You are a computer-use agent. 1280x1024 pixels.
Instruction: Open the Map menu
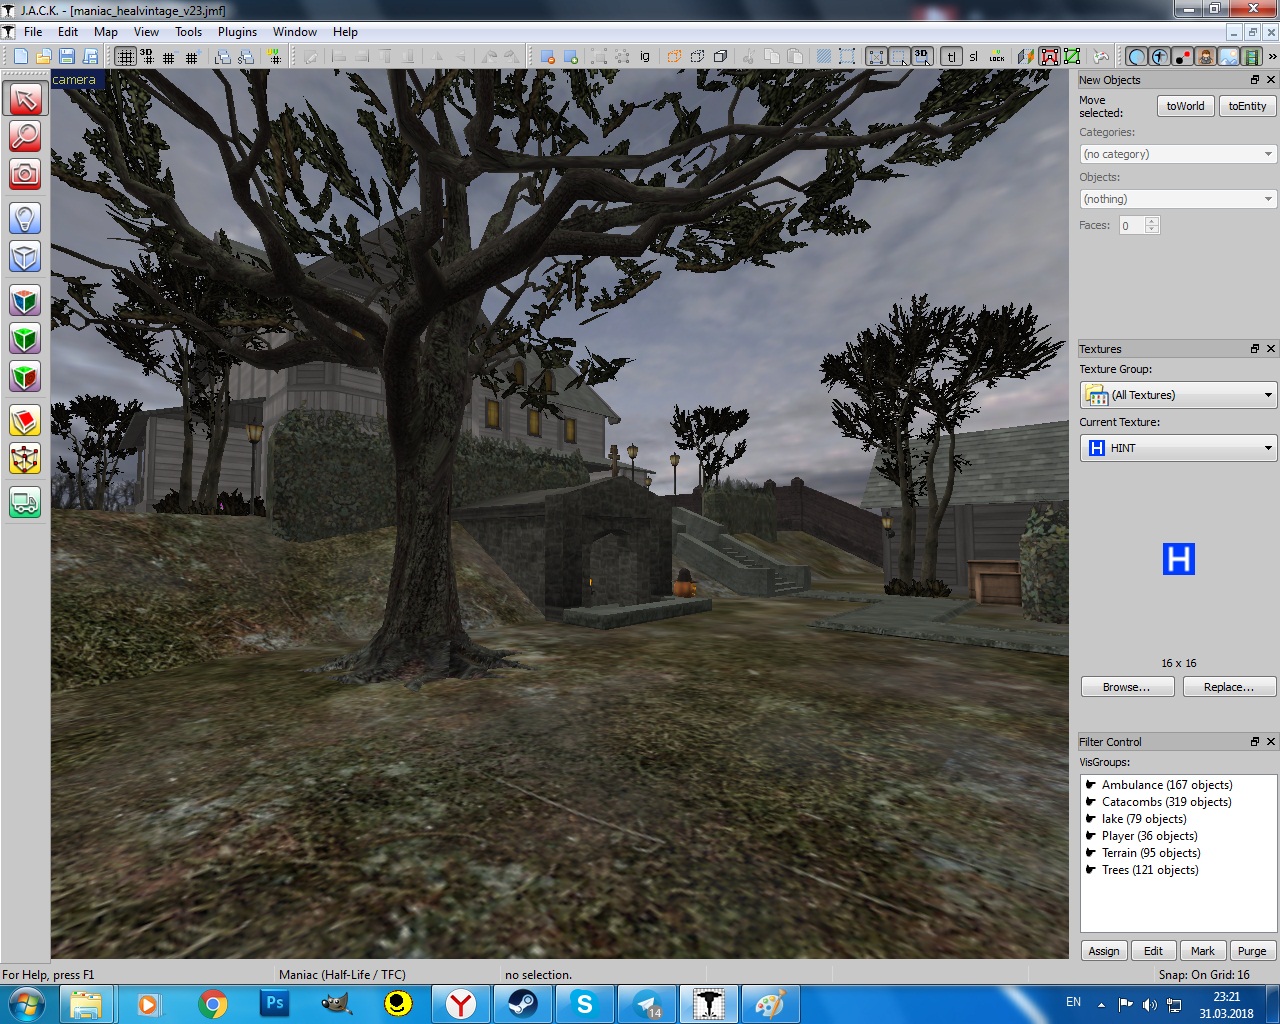[106, 32]
